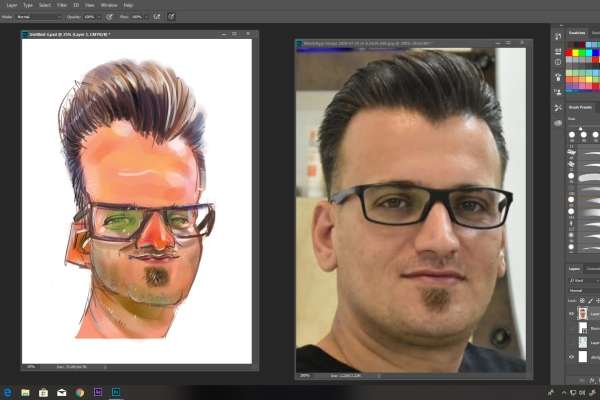Open the Select menu

45,5
